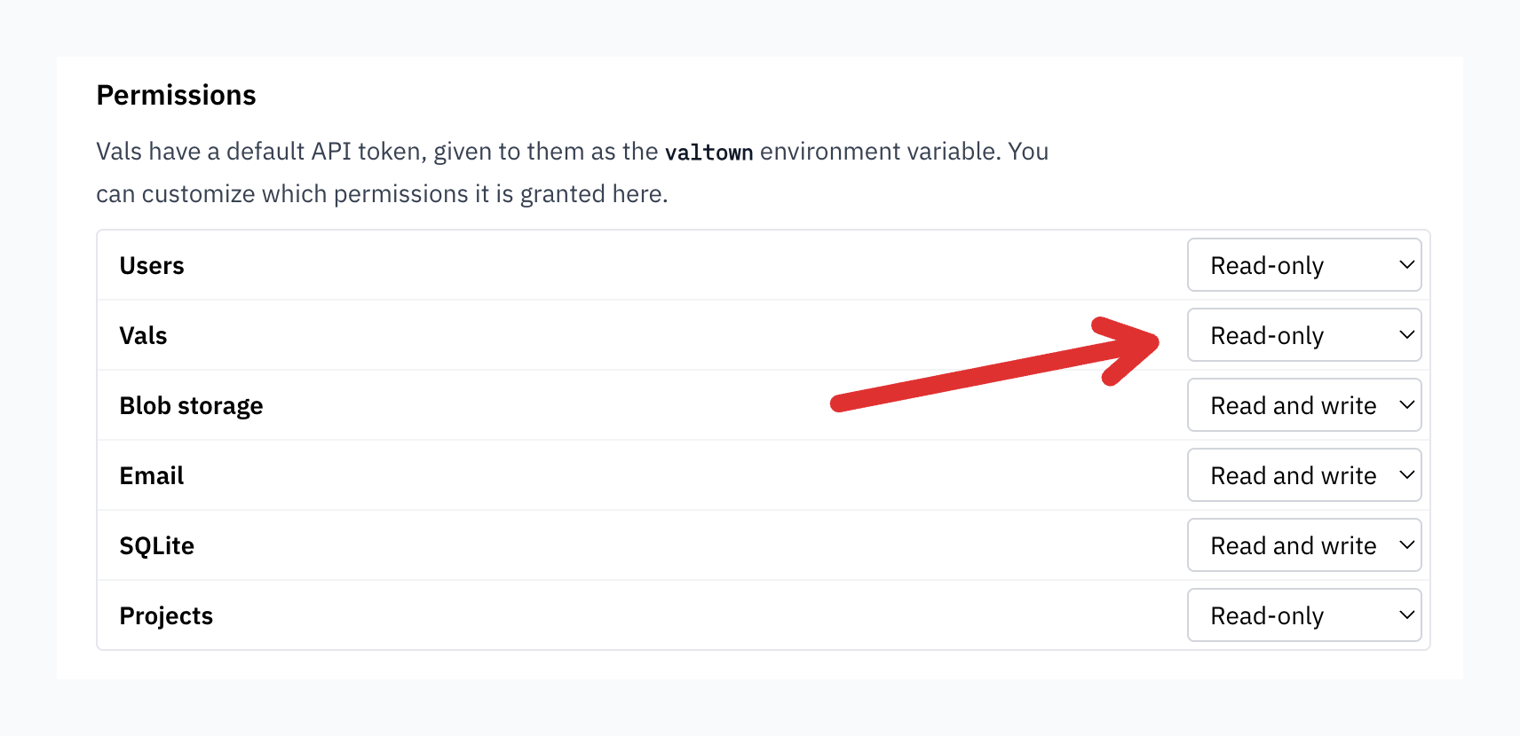Screen dimensions: 1520x736
Task: Click the chevron arrow in SQLite dropdown
Action: [1406, 545]
